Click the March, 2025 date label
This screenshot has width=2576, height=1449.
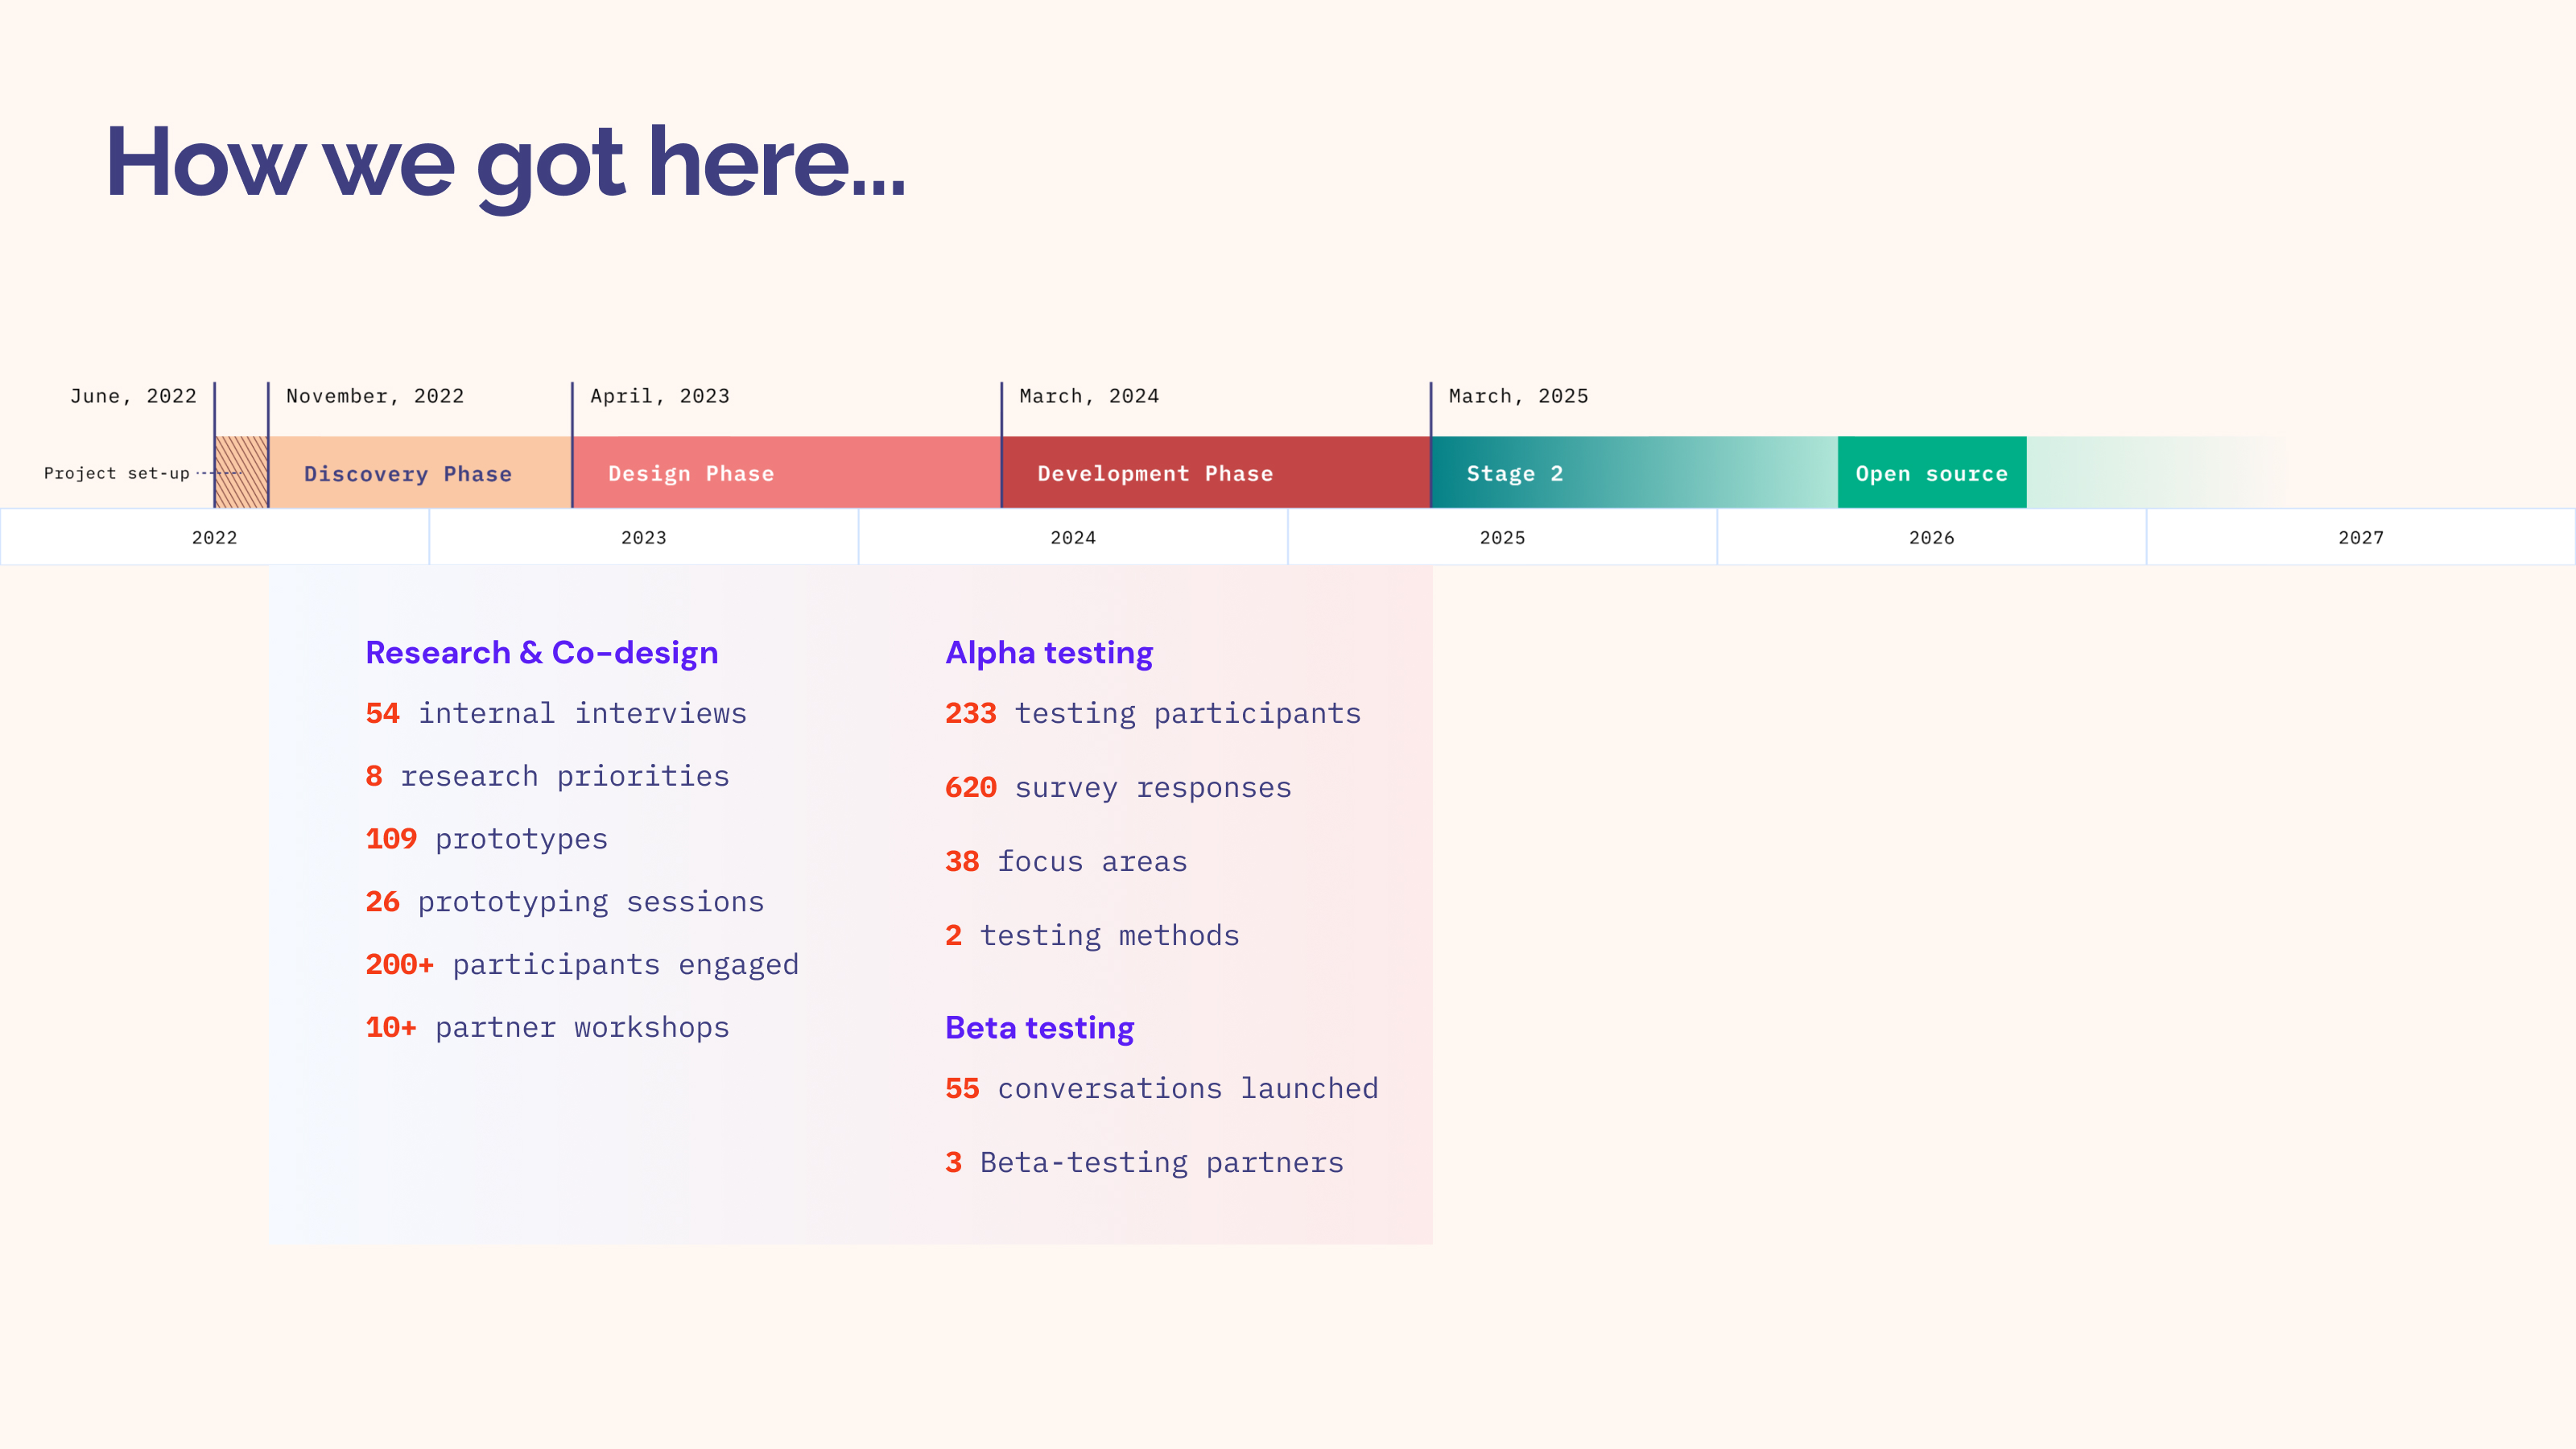[1518, 396]
